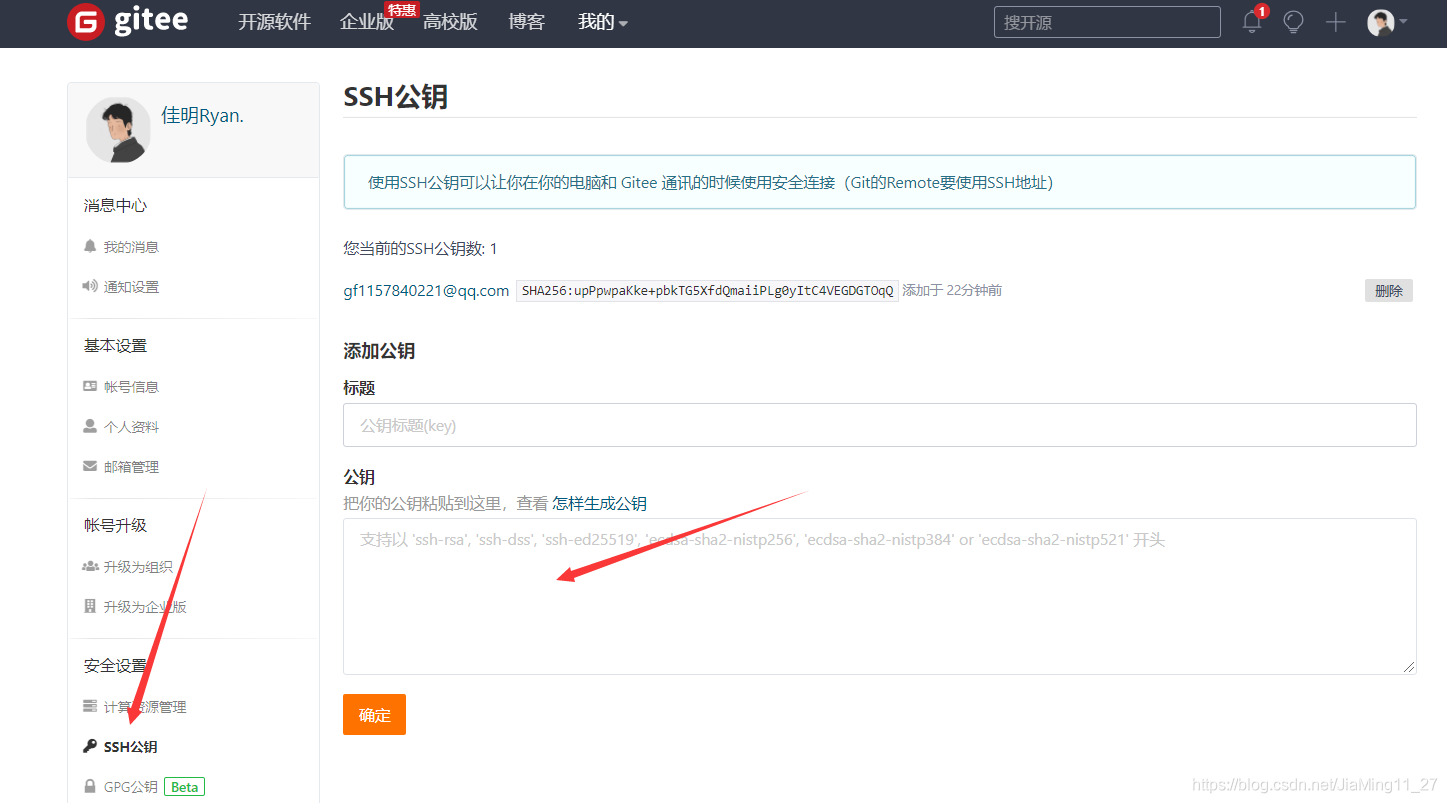Click the 公钥 public key textarea
Image resolution: width=1447 pixels, height=803 pixels.
click(x=879, y=596)
